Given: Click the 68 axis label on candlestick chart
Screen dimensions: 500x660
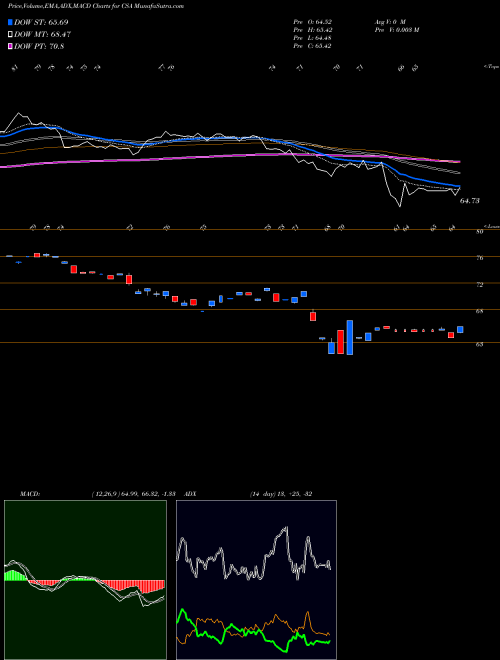Looking at the screenshot, I should pos(479,311).
